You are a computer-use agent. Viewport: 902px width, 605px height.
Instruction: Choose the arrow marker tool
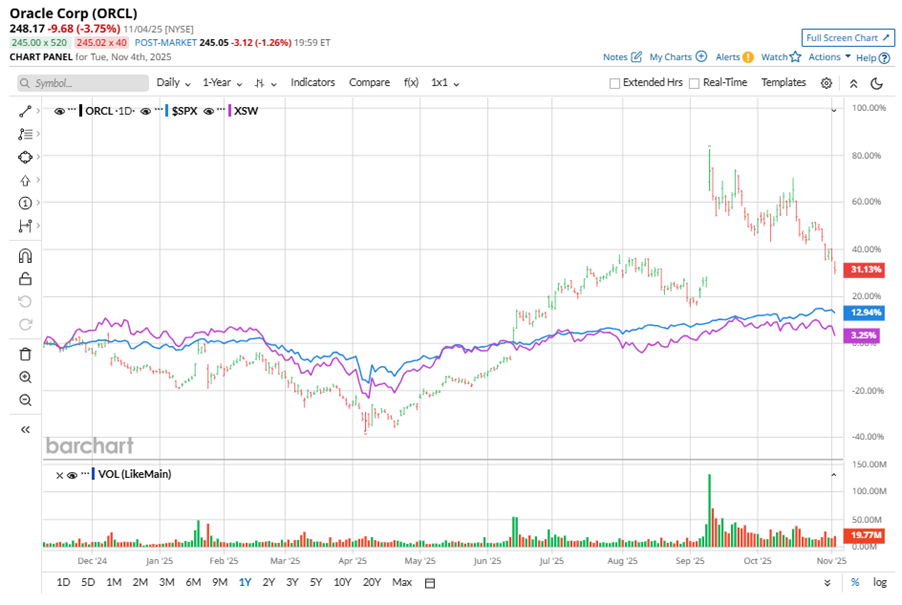pyautogui.click(x=25, y=181)
